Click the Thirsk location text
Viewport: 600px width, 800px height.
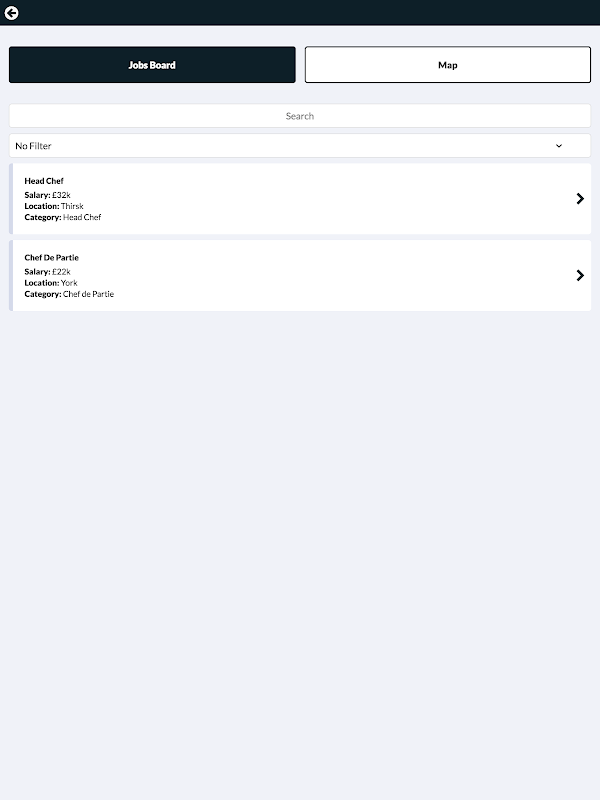coord(72,206)
